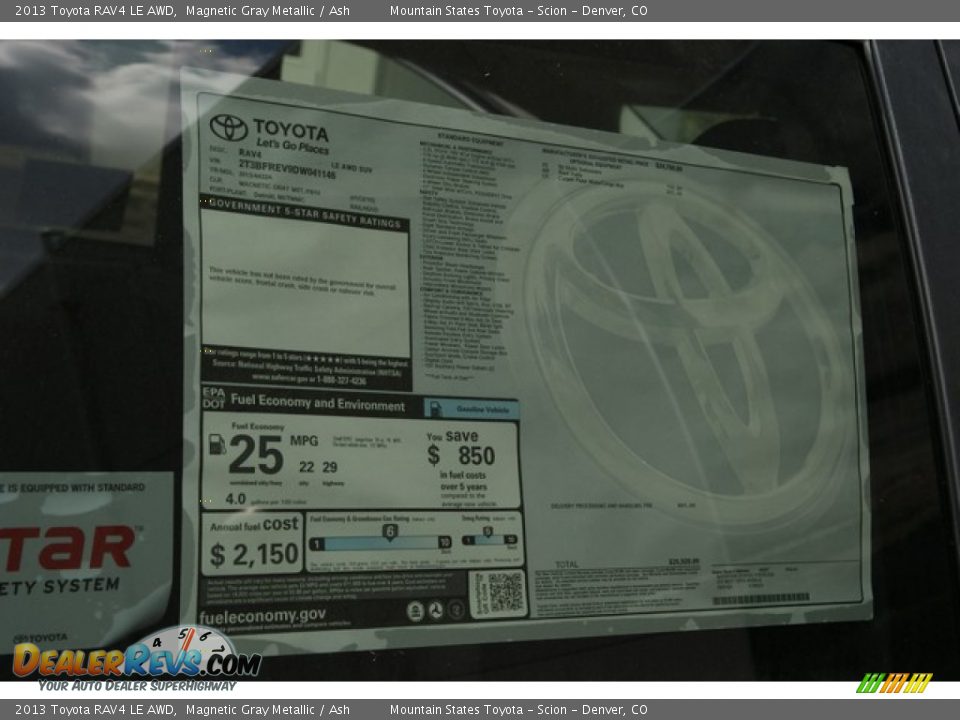Click the 'TOTAL' label on the price column
The height and width of the screenshot is (720, 960).
(x=566, y=564)
